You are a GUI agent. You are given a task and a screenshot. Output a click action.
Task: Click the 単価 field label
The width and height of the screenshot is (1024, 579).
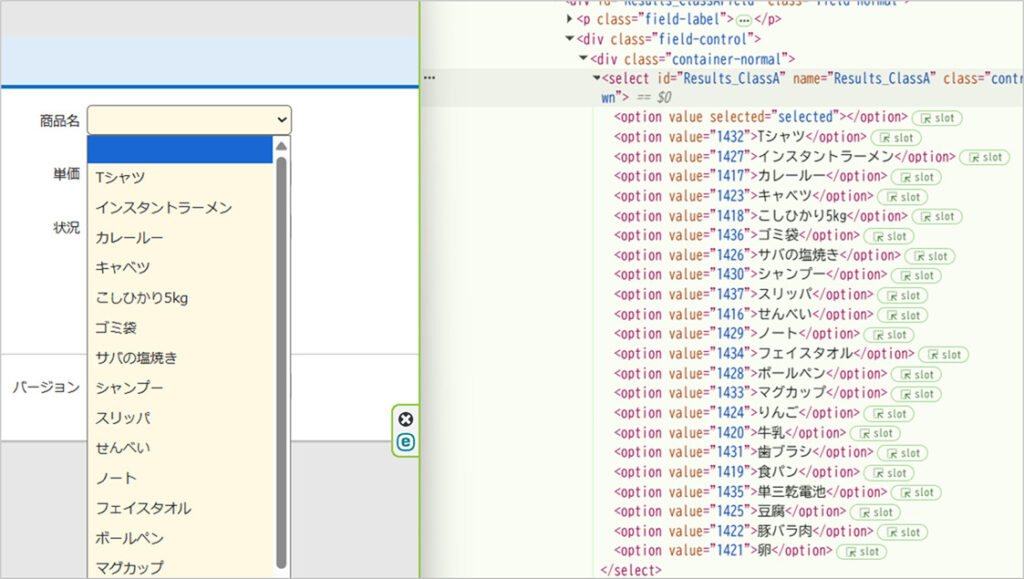(x=67, y=174)
